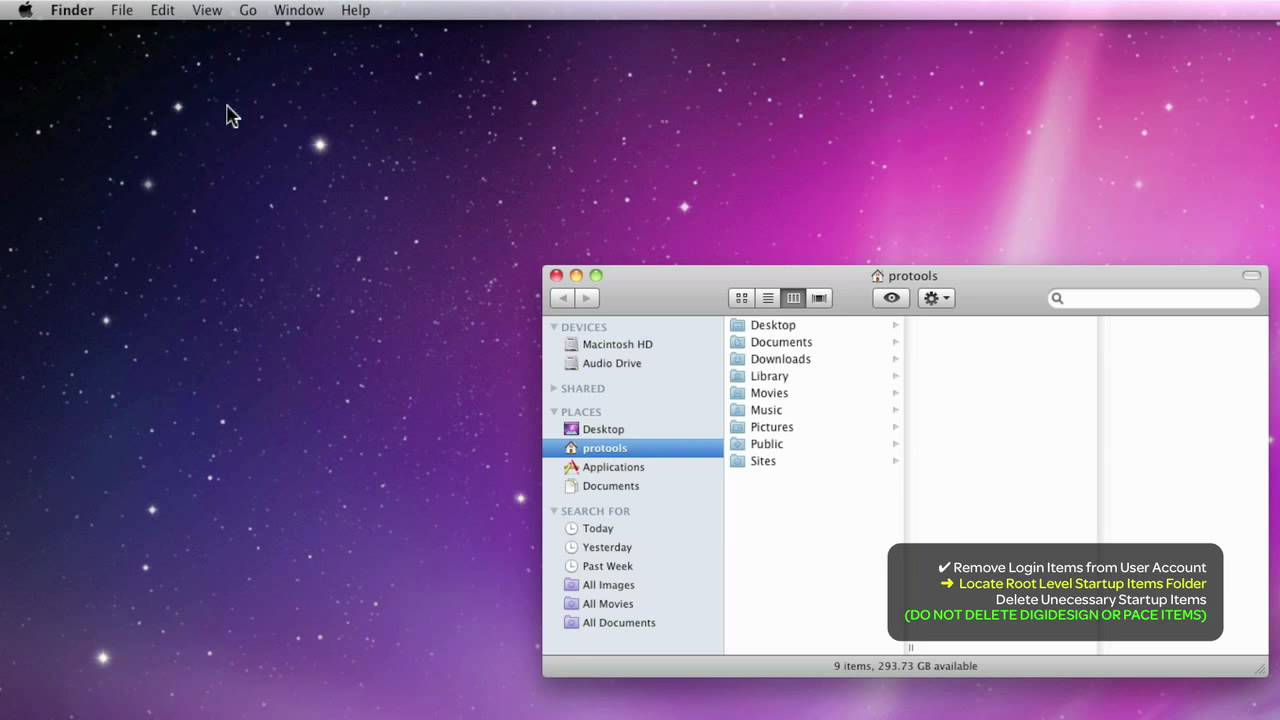Expand the SHARED sidebar section
This screenshot has height=720, width=1280.
554,388
